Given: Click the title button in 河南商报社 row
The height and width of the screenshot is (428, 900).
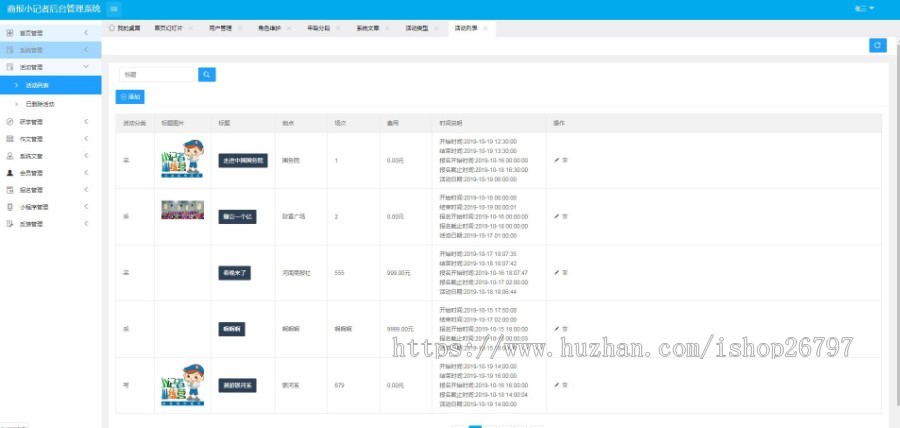Looking at the screenshot, I should click(x=234, y=273).
